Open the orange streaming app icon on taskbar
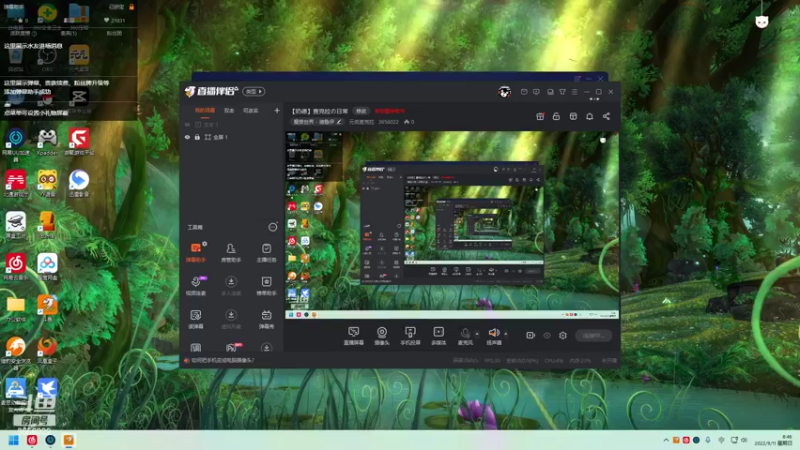 (x=69, y=440)
